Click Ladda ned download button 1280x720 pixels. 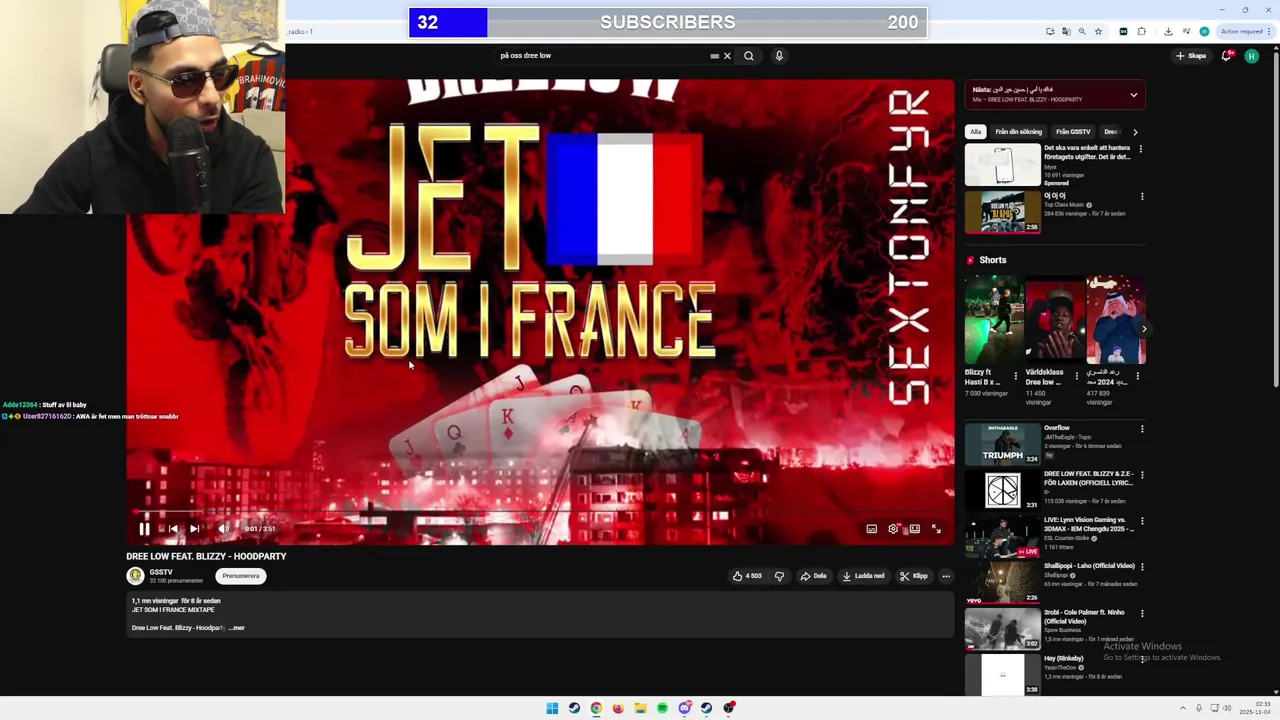(x=863, y=576)
